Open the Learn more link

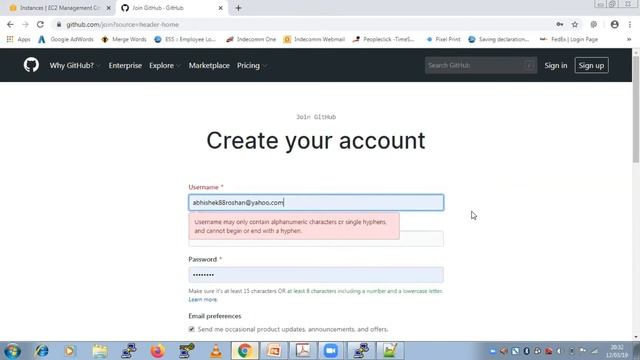pyautogui.click(x=202, y=300)
